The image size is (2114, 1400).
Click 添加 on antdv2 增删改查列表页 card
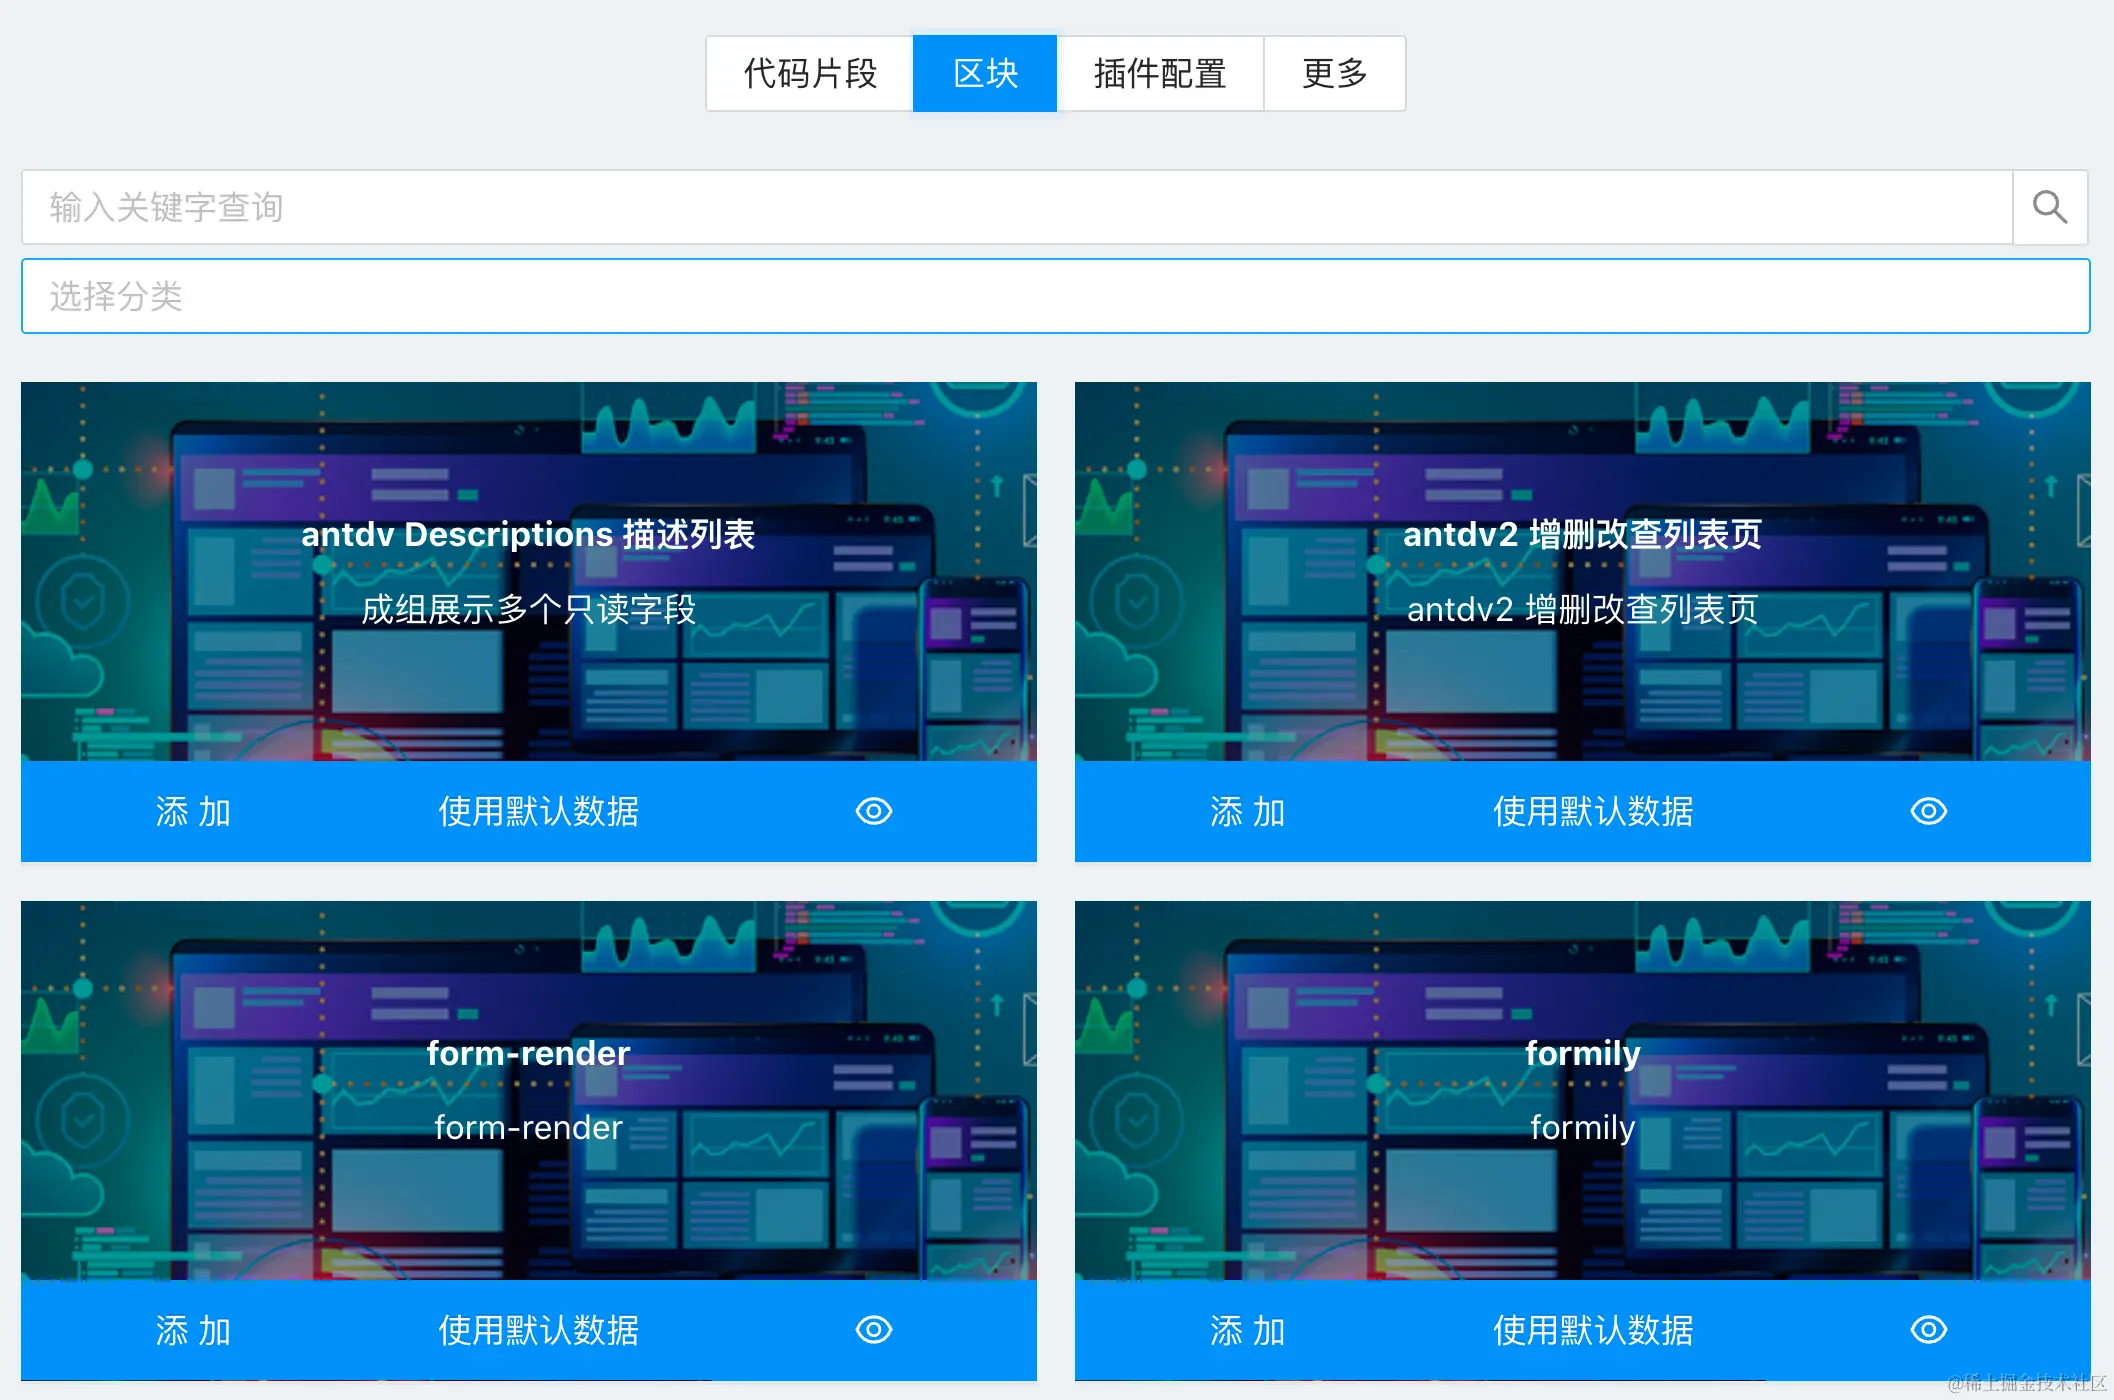coord(1247,811)
